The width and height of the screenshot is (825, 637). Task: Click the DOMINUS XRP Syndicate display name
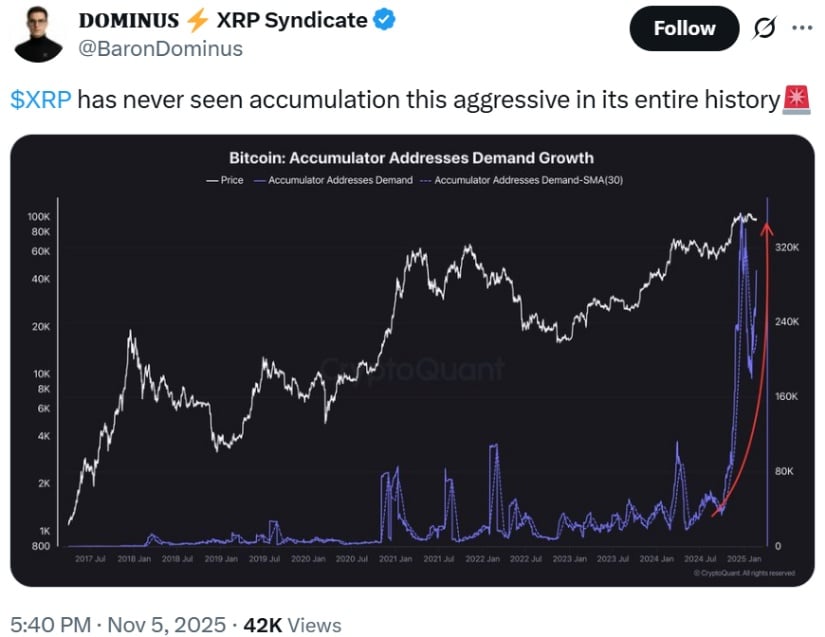222,20
